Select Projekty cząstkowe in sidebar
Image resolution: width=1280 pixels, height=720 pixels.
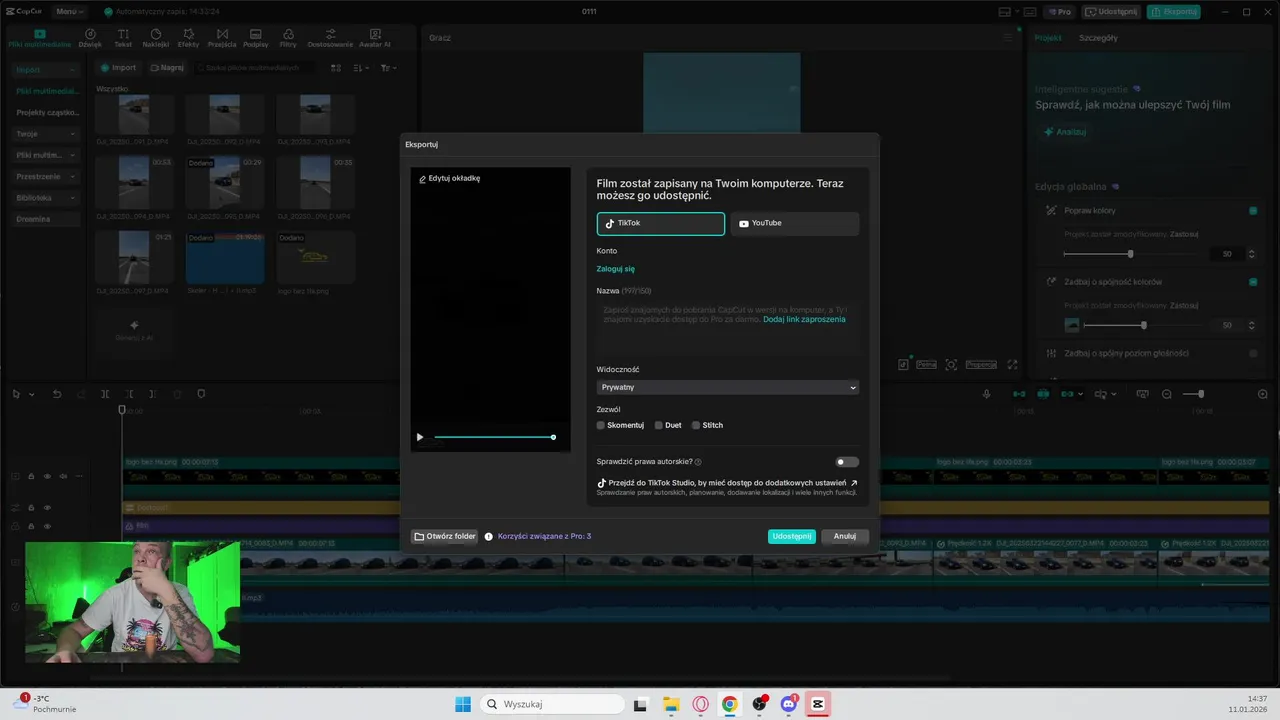[47, 112]
